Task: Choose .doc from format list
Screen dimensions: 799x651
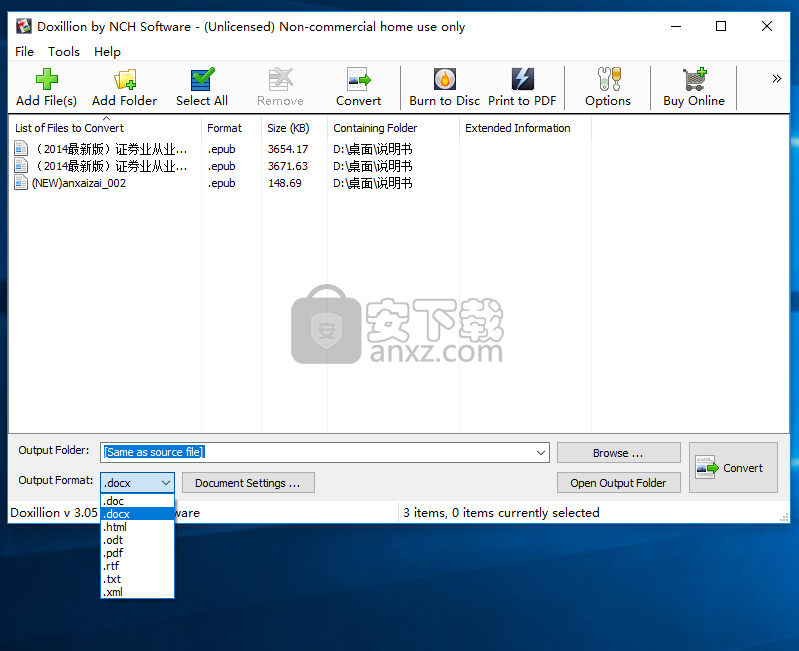Action: pyautogui.click(x=138, y=501)
